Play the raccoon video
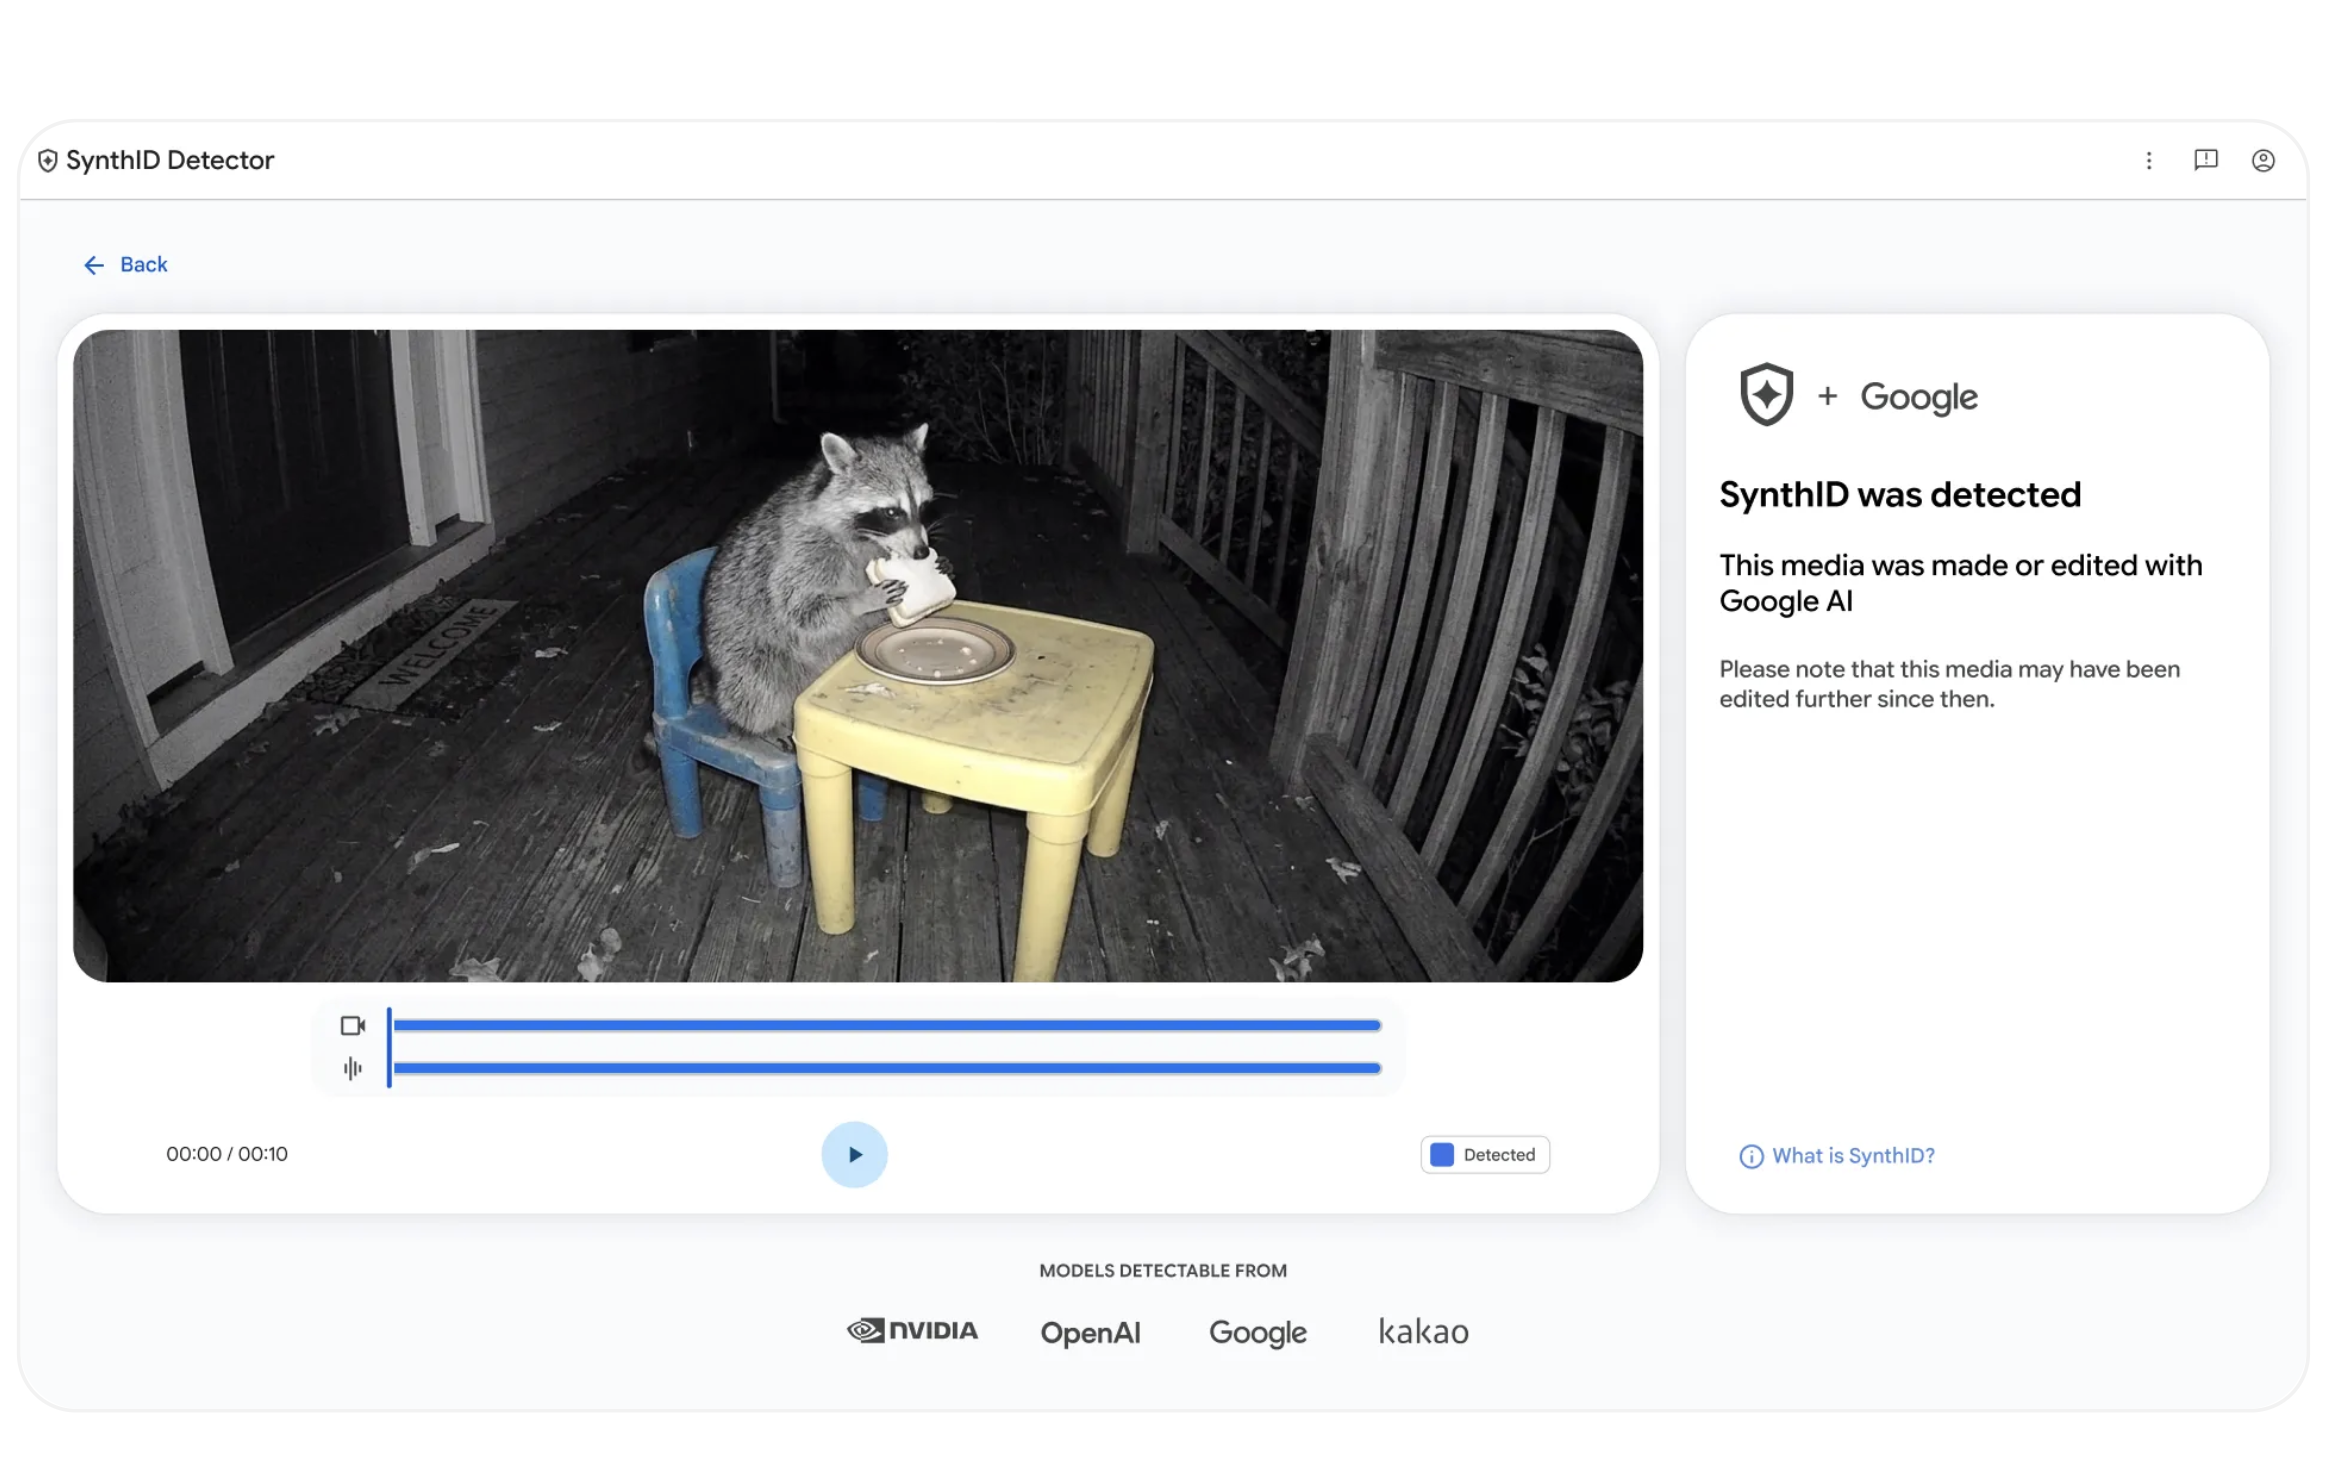The height and width of the screenshot is (1474, 2346). tap(854, 1154)
